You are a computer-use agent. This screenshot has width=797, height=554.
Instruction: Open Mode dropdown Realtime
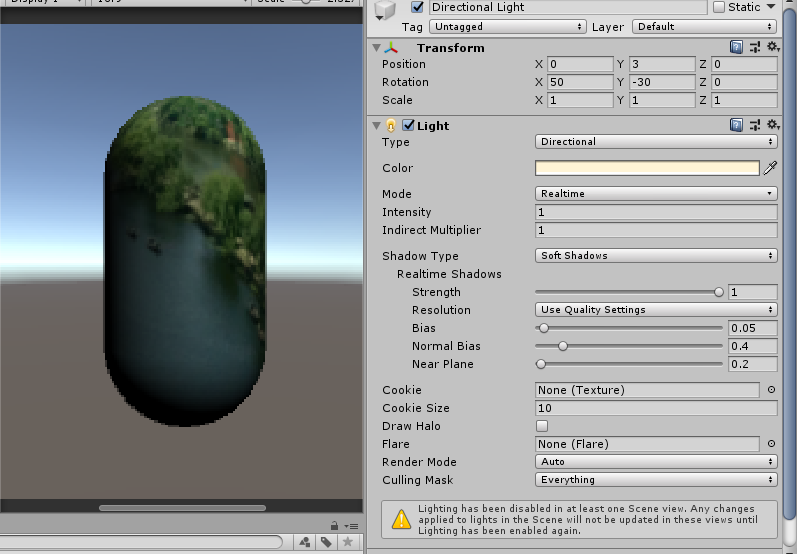(656, 194)
